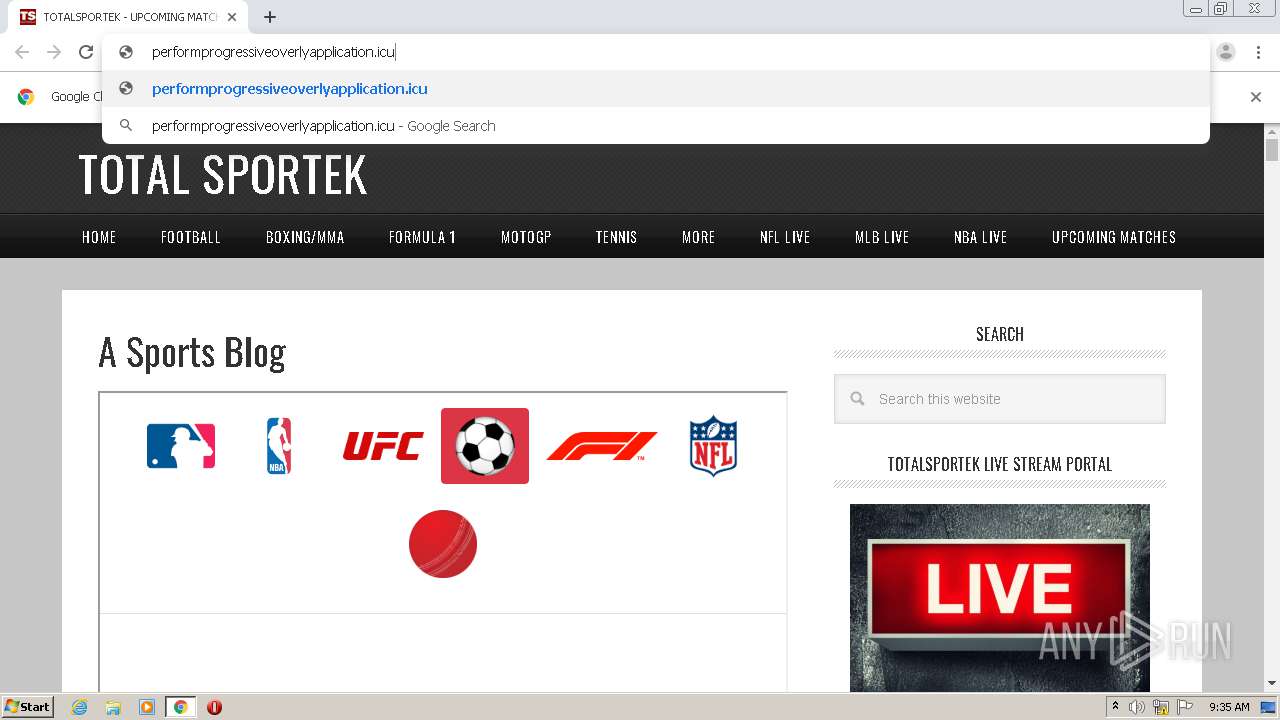Choose the Google Search suggestion row
This screenshot has height=720, width=1280.
coord(656,126)
